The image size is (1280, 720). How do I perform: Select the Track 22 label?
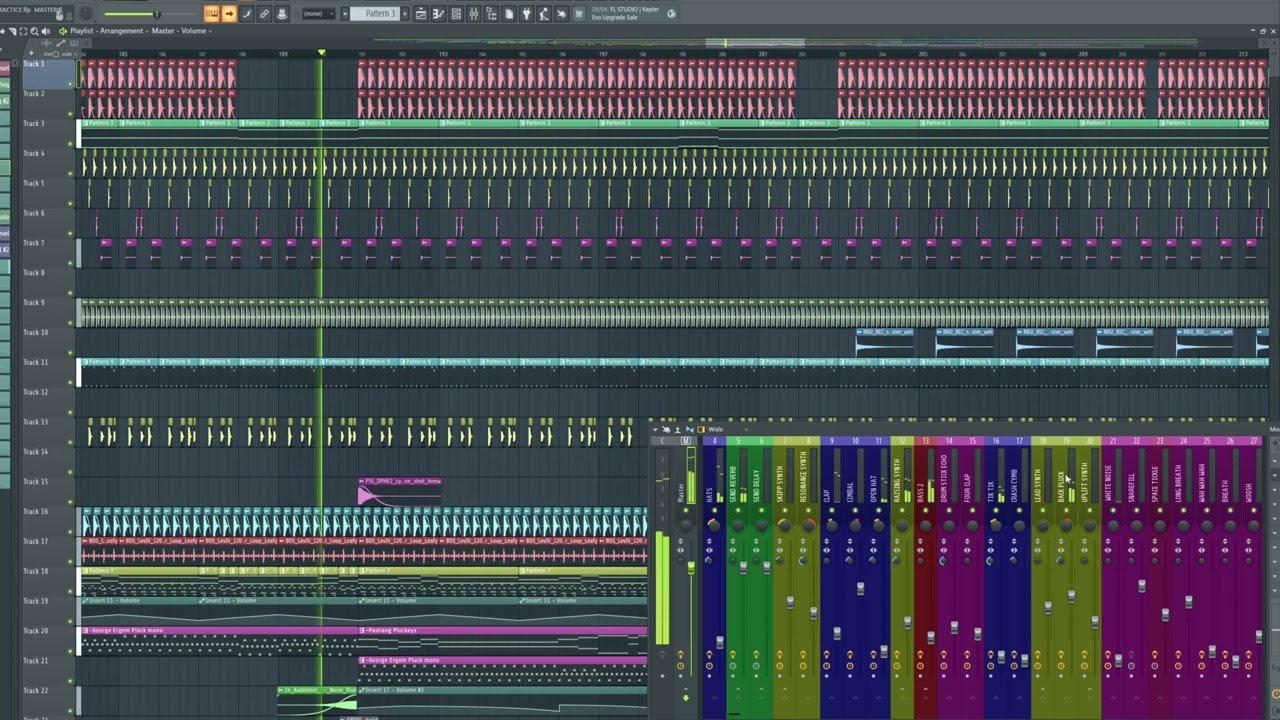(35, 690)
